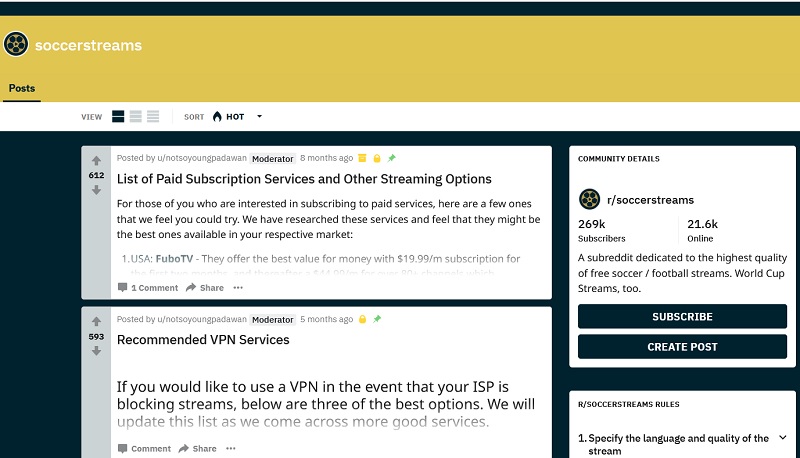This screenshot has width=800, height=458.
Task: Upvote the Recommended VPN Services post
Action: tap(96, 321)
